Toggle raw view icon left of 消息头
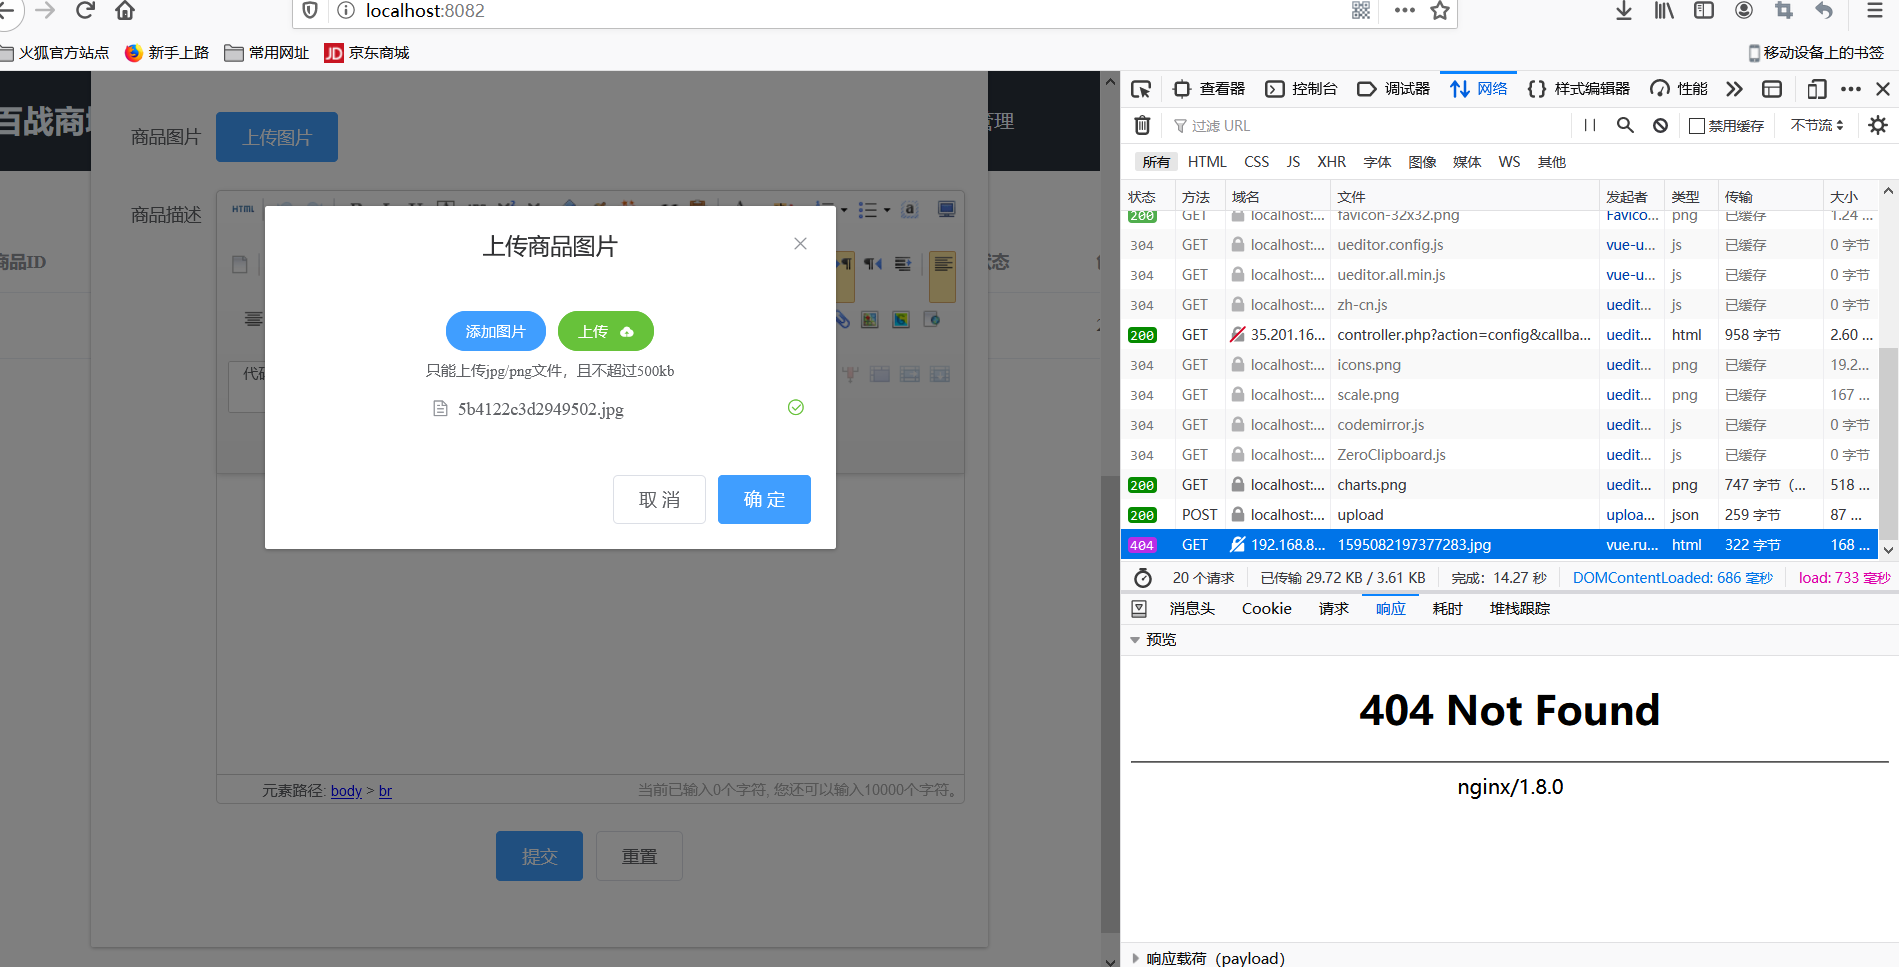 [1139, 608]
